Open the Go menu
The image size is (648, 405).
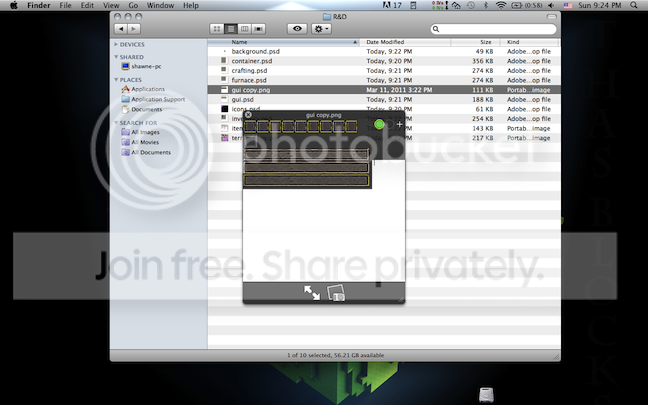(133, 6)
